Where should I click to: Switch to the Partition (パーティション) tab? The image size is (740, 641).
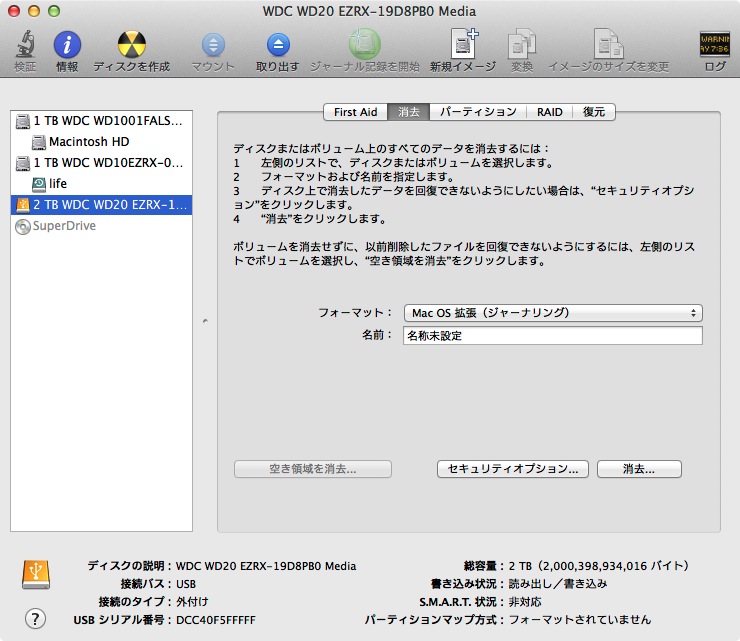tap(478, 112)
